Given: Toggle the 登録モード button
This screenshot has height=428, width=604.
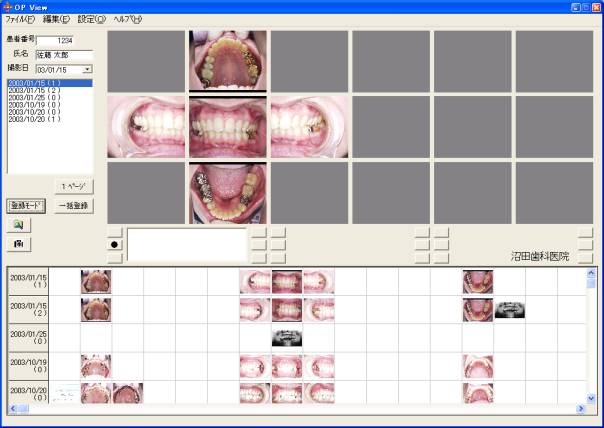Looking at the screenshot, I should tap(27, 205).
